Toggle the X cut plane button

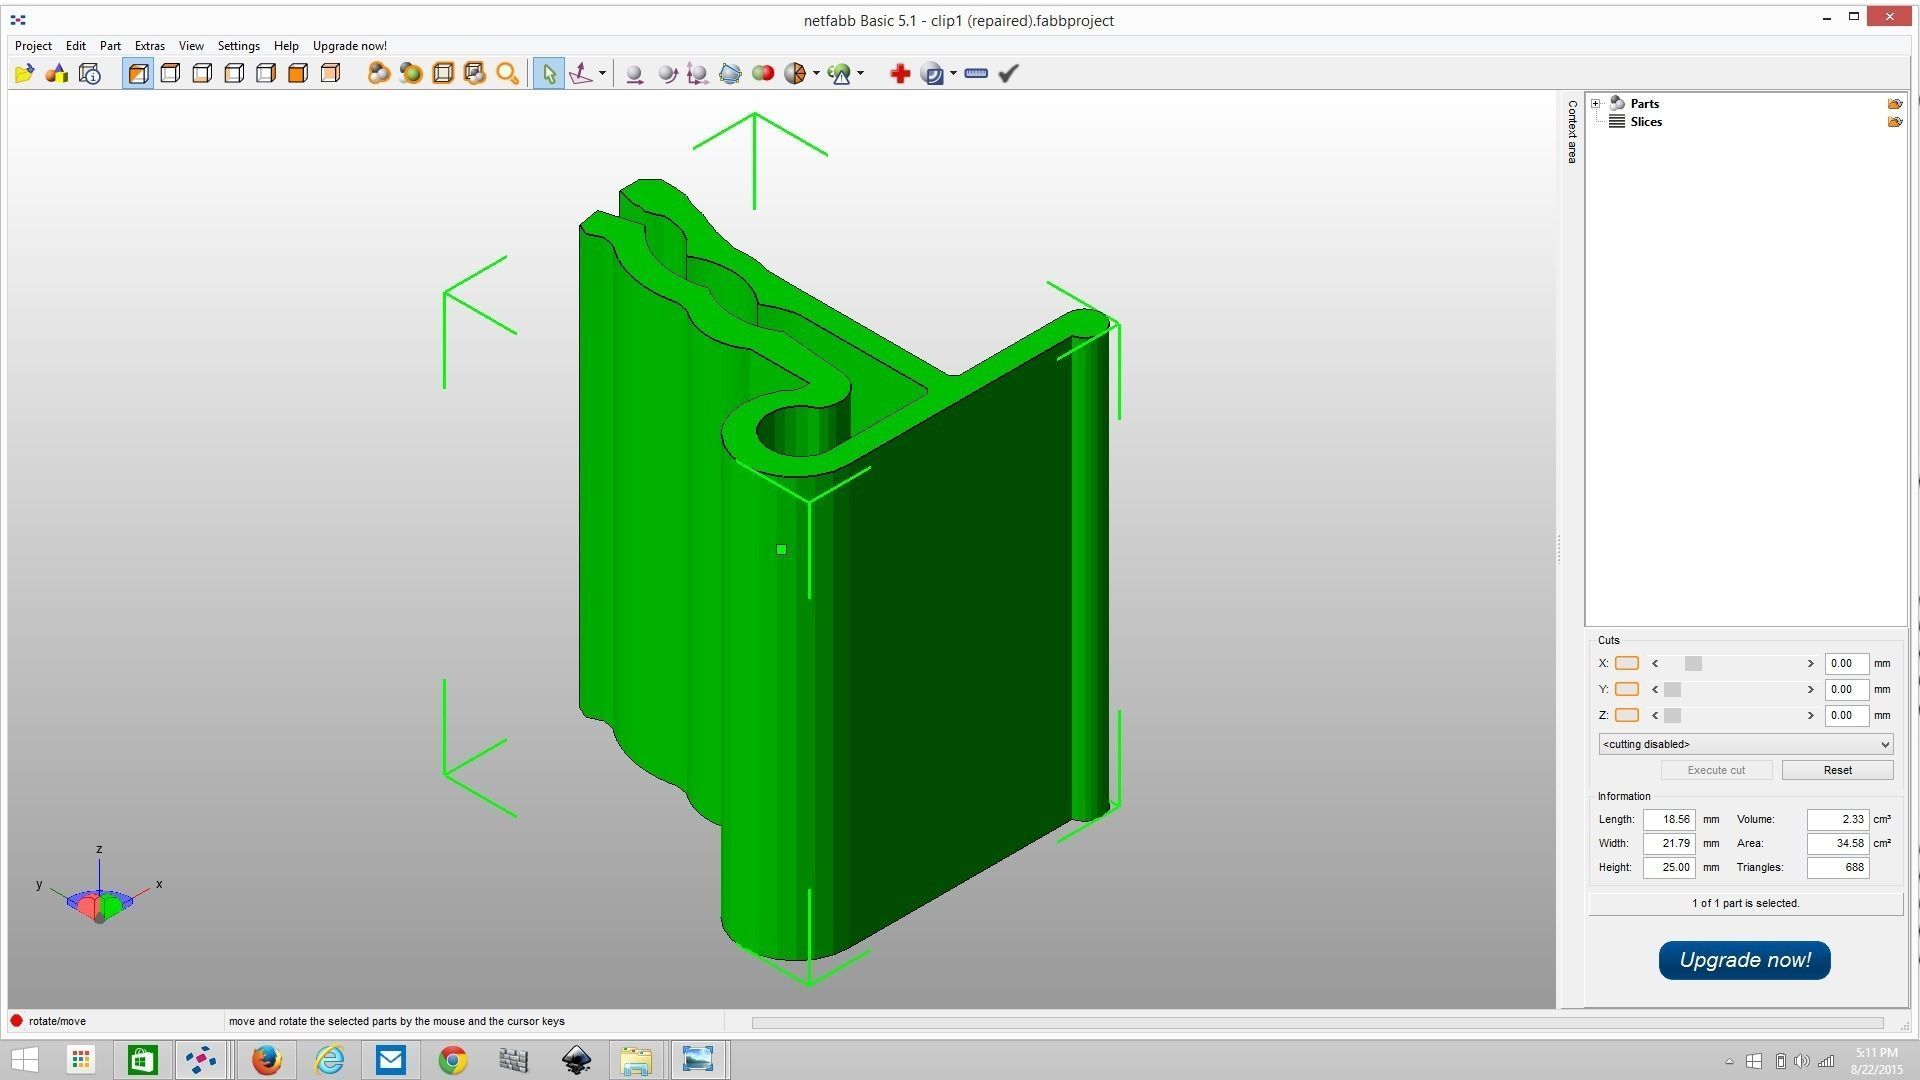tap(1627, 663)
